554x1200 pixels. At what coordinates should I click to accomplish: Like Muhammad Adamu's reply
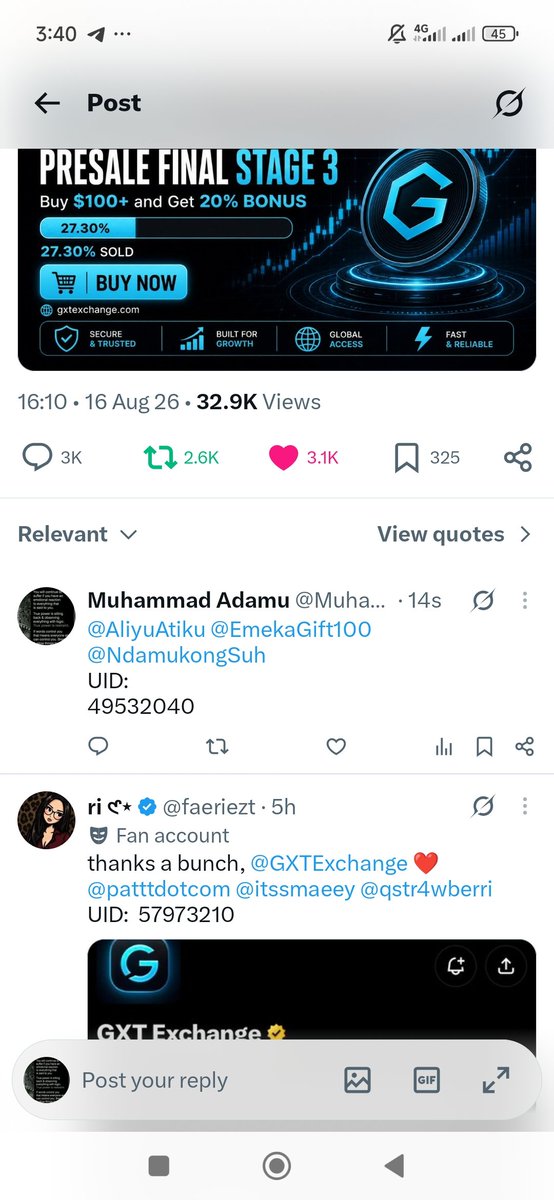337,747
